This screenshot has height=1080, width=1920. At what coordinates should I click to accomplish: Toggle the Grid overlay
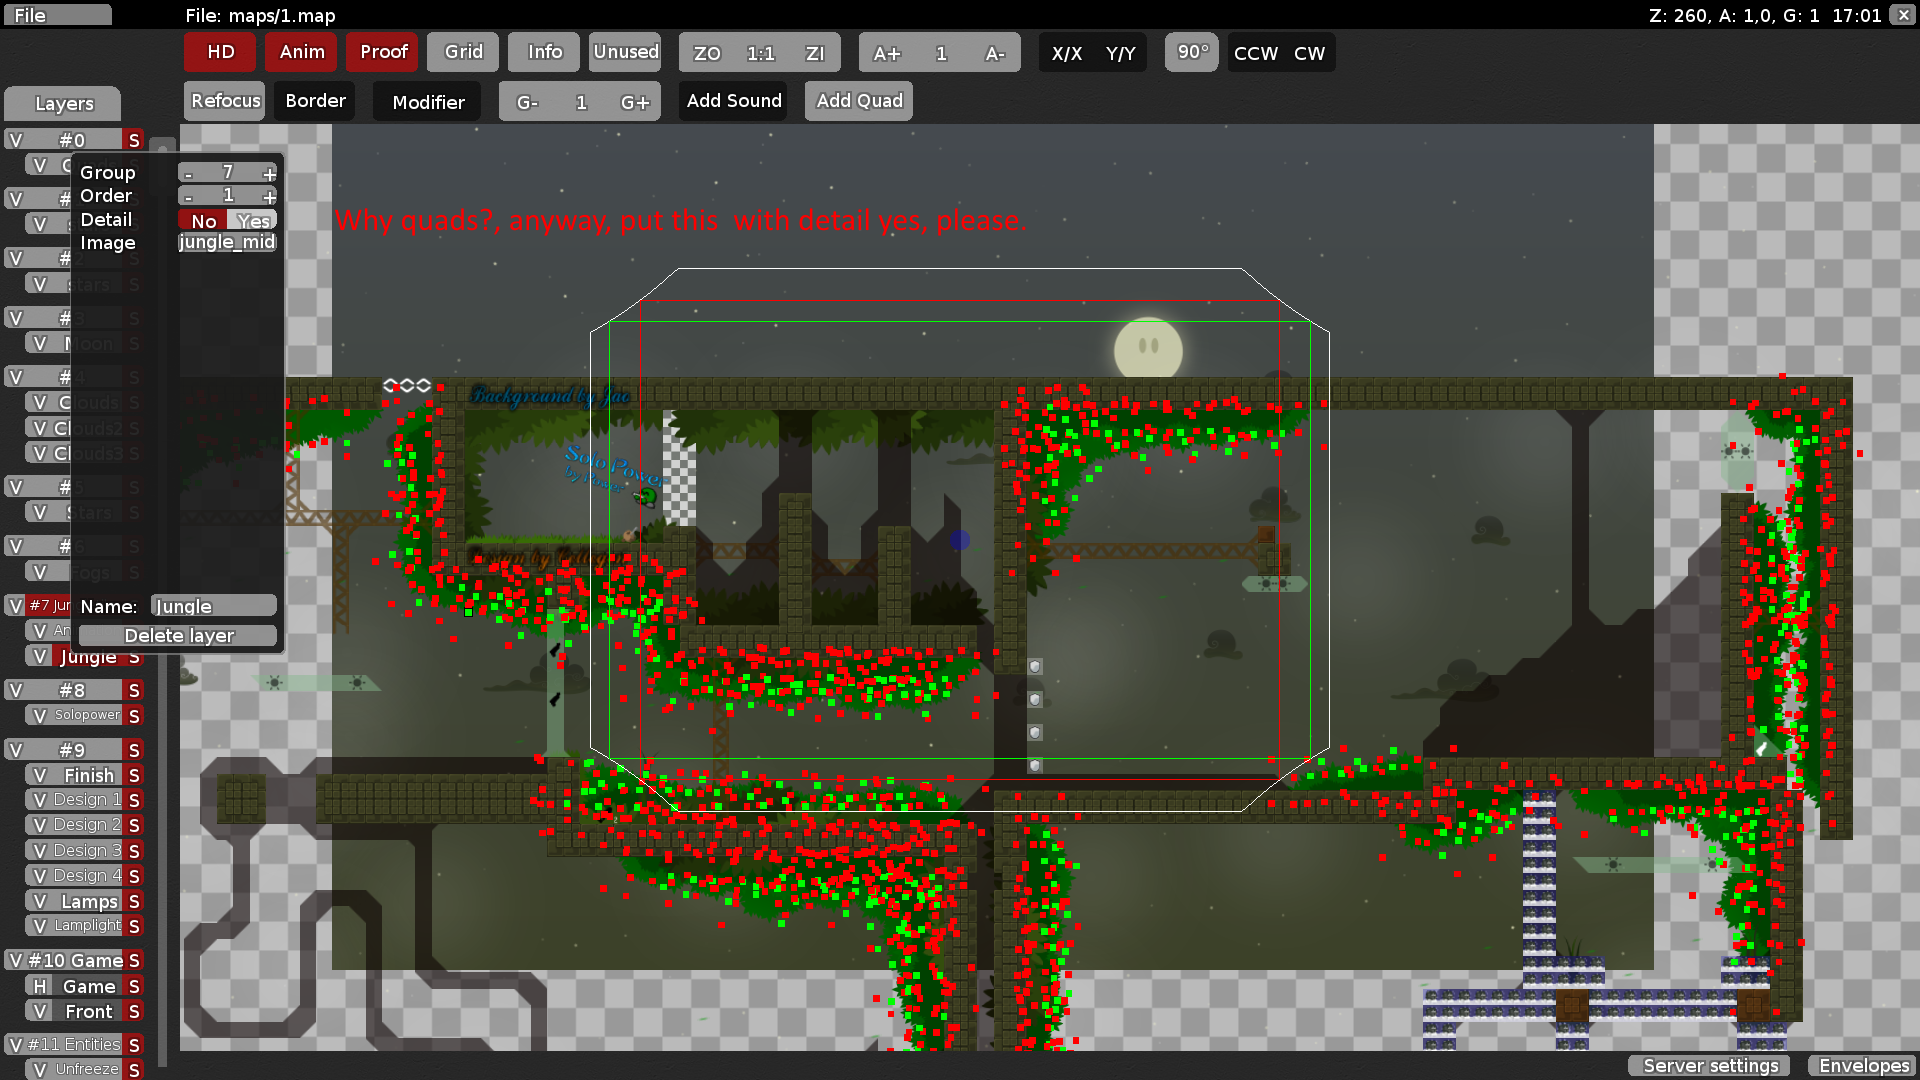[463, 52]
